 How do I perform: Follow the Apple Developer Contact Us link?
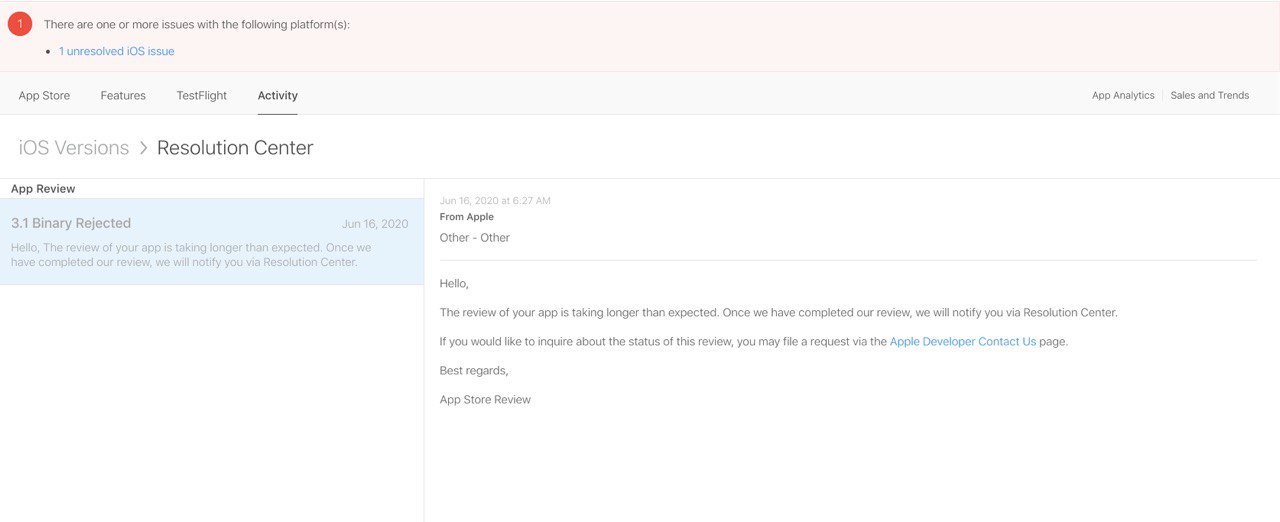963,342
